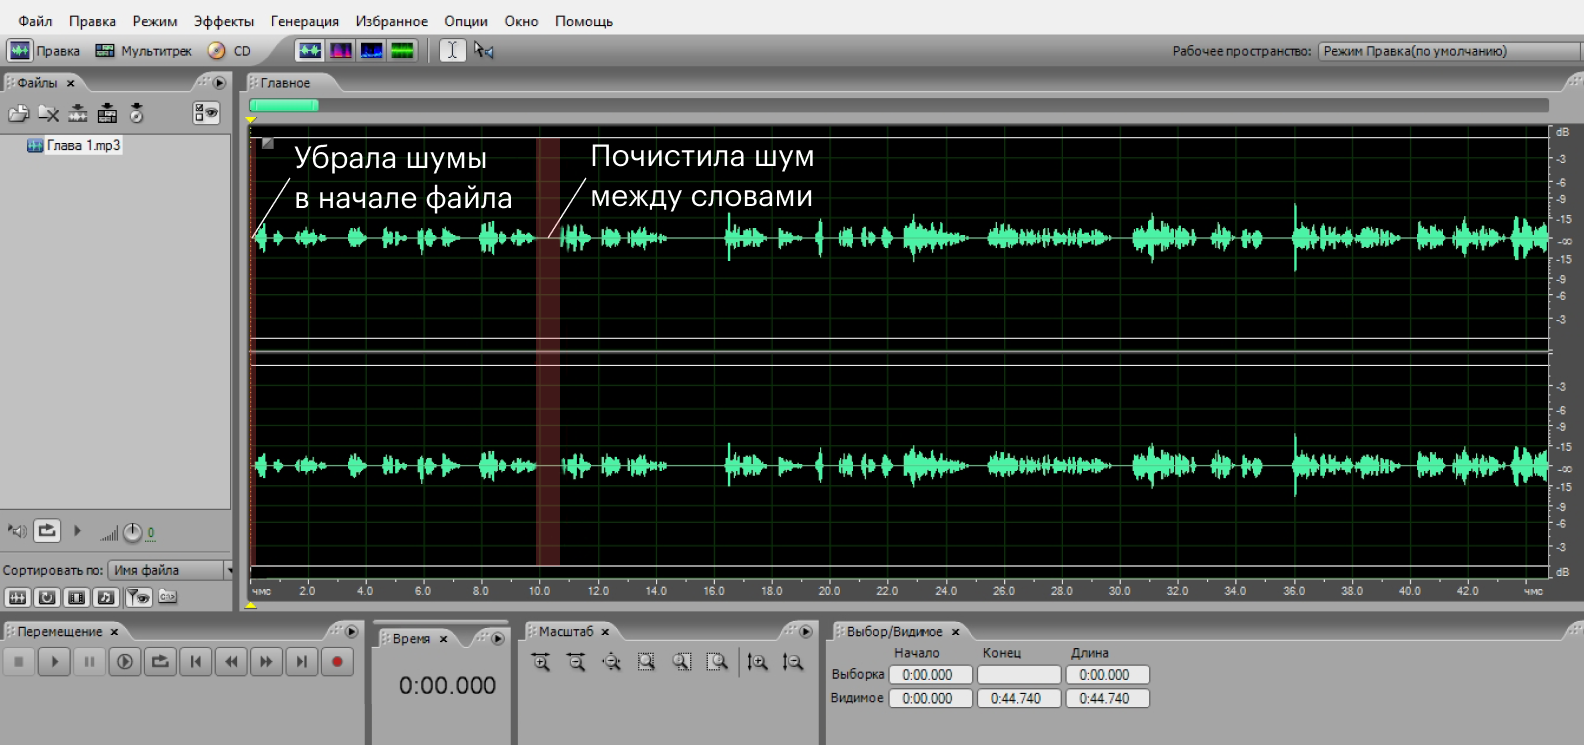Toggle show audio files filter

(x=18, y=597)
